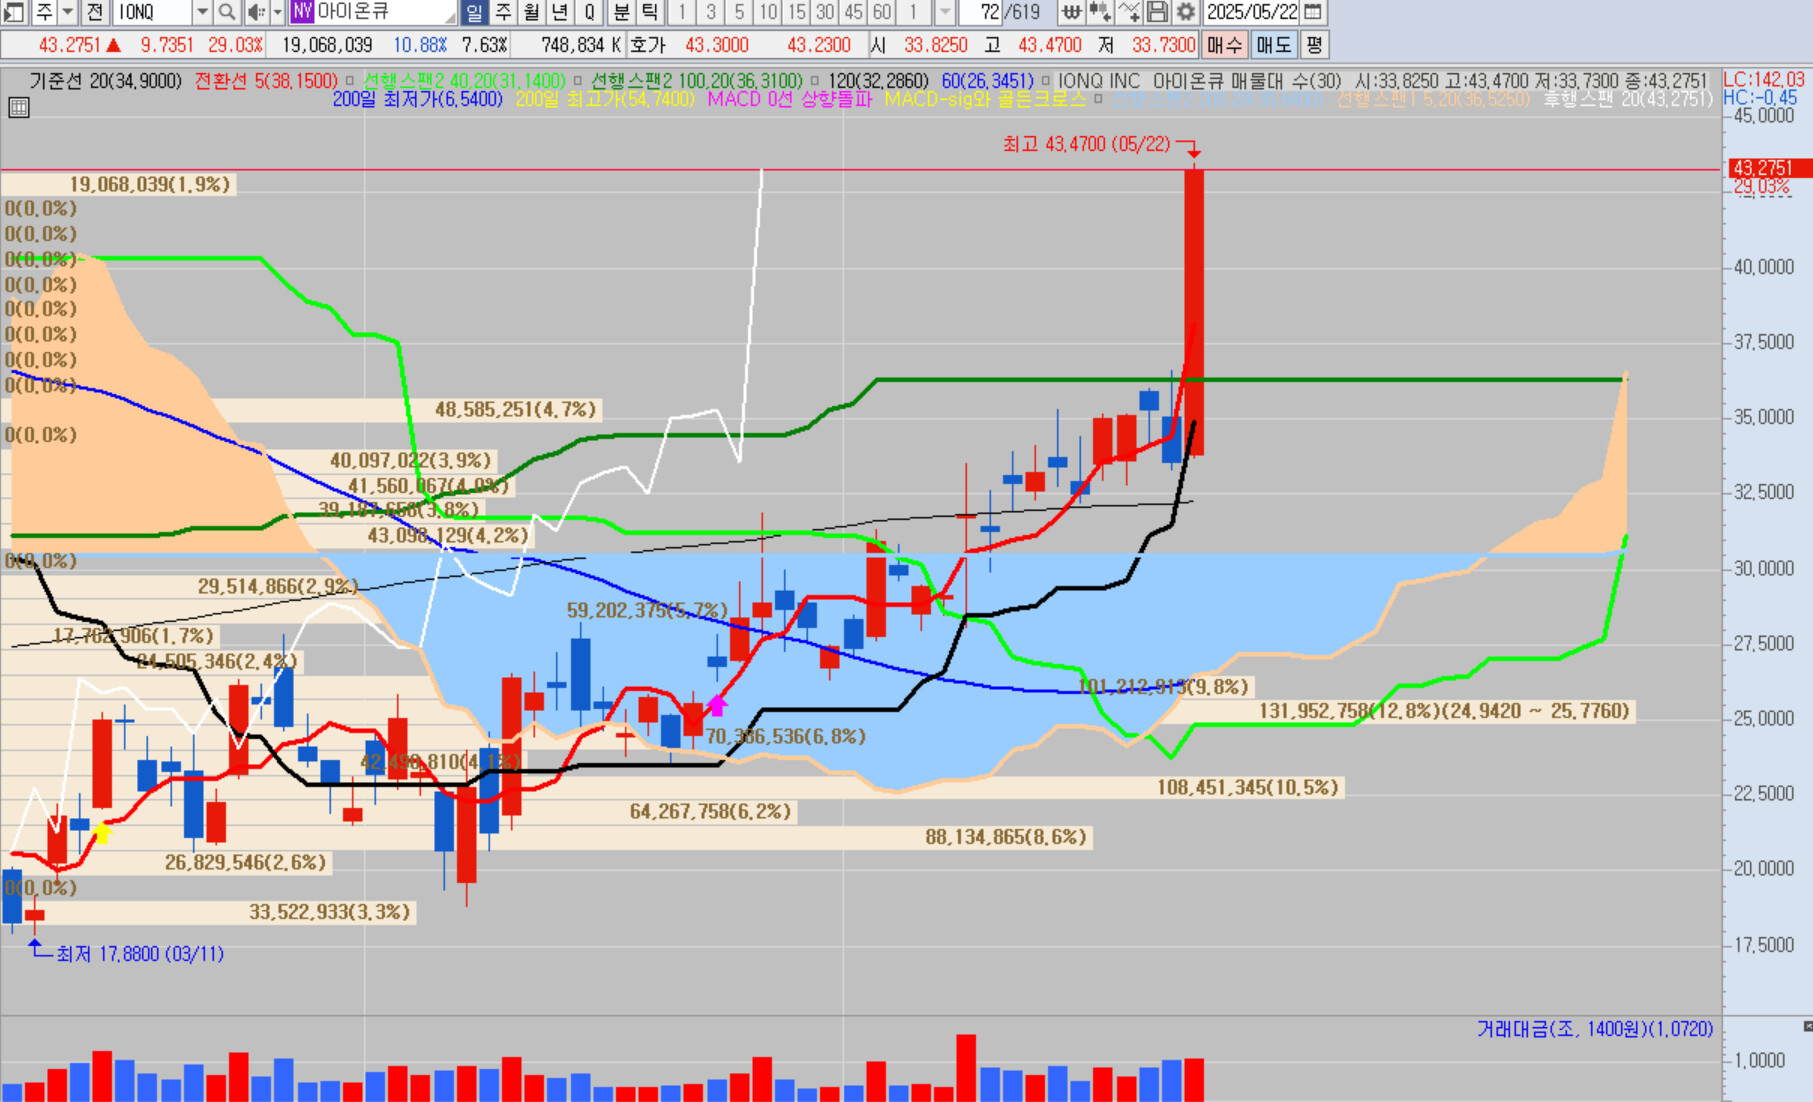1813x1102 pixels.
Task: Select the daily (일) chart period
Action: pyautogui.click(x=474, y=12)
